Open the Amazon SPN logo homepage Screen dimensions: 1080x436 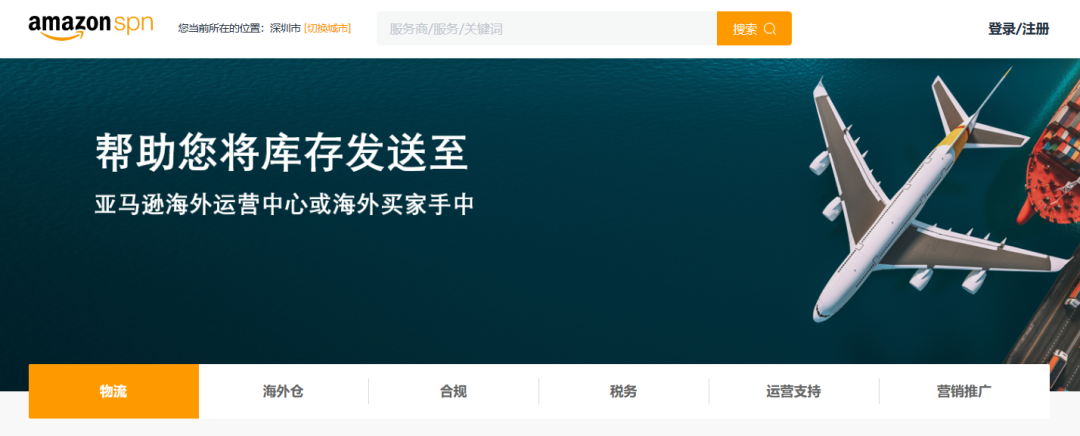point(90,28)
